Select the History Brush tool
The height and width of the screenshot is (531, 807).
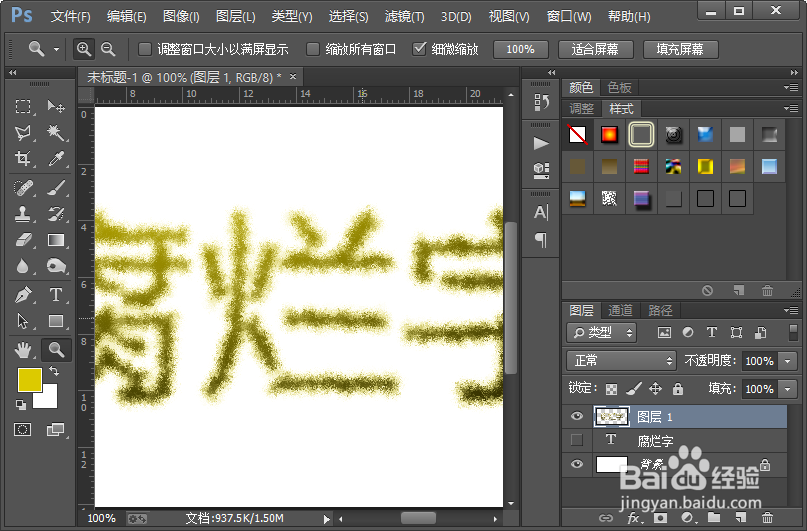[x=56, y=214]
